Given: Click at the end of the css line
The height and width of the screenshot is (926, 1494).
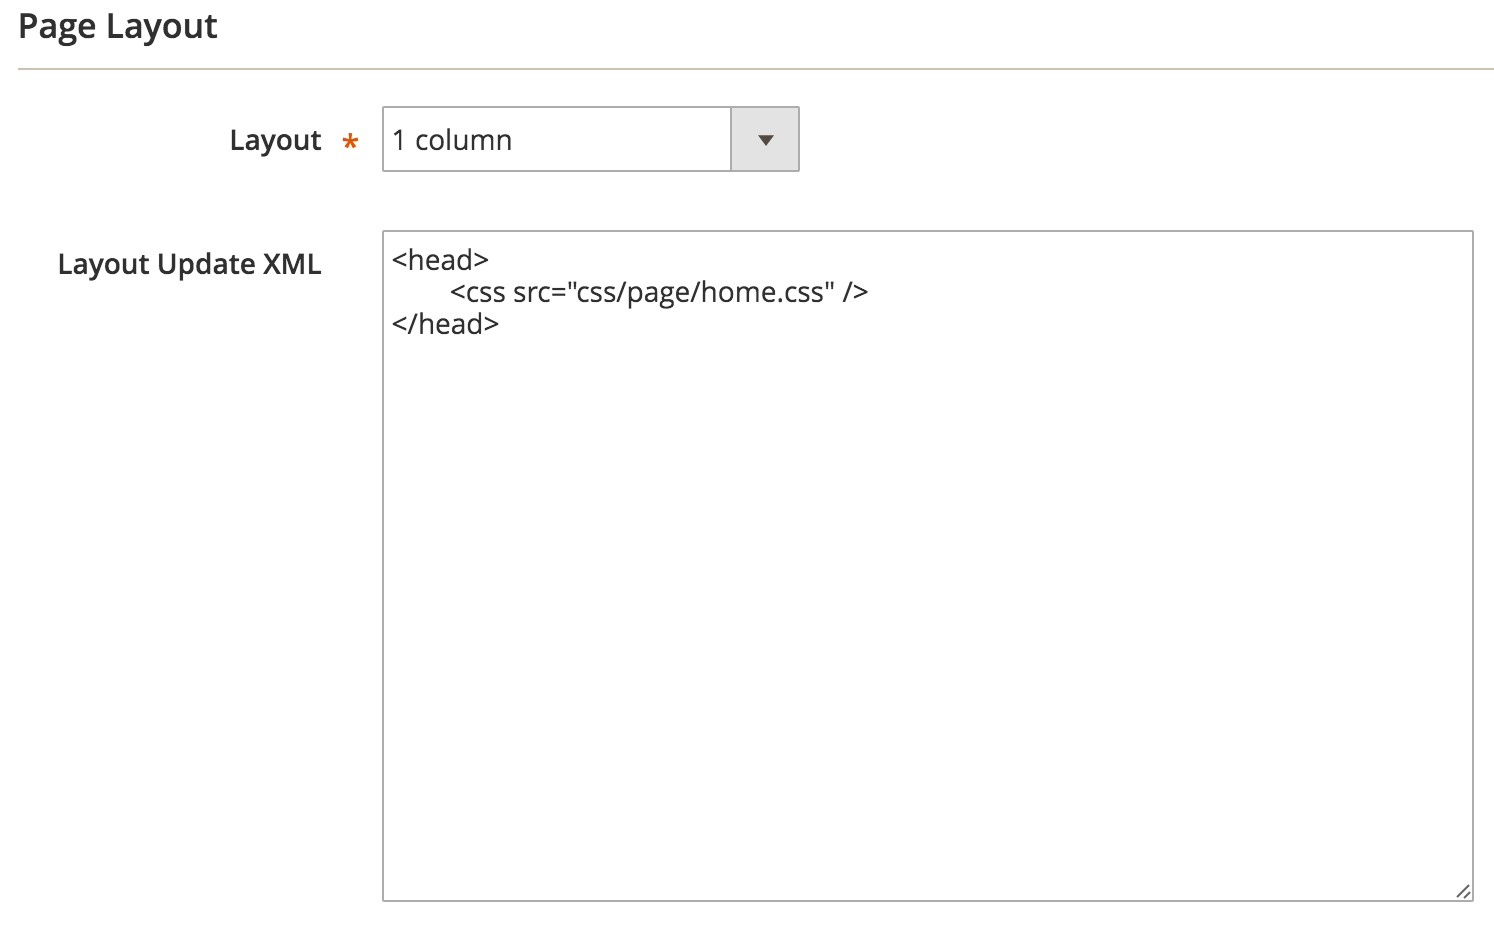Looking at the screenshot, I should pyautogui.click(x=870, y=291).
